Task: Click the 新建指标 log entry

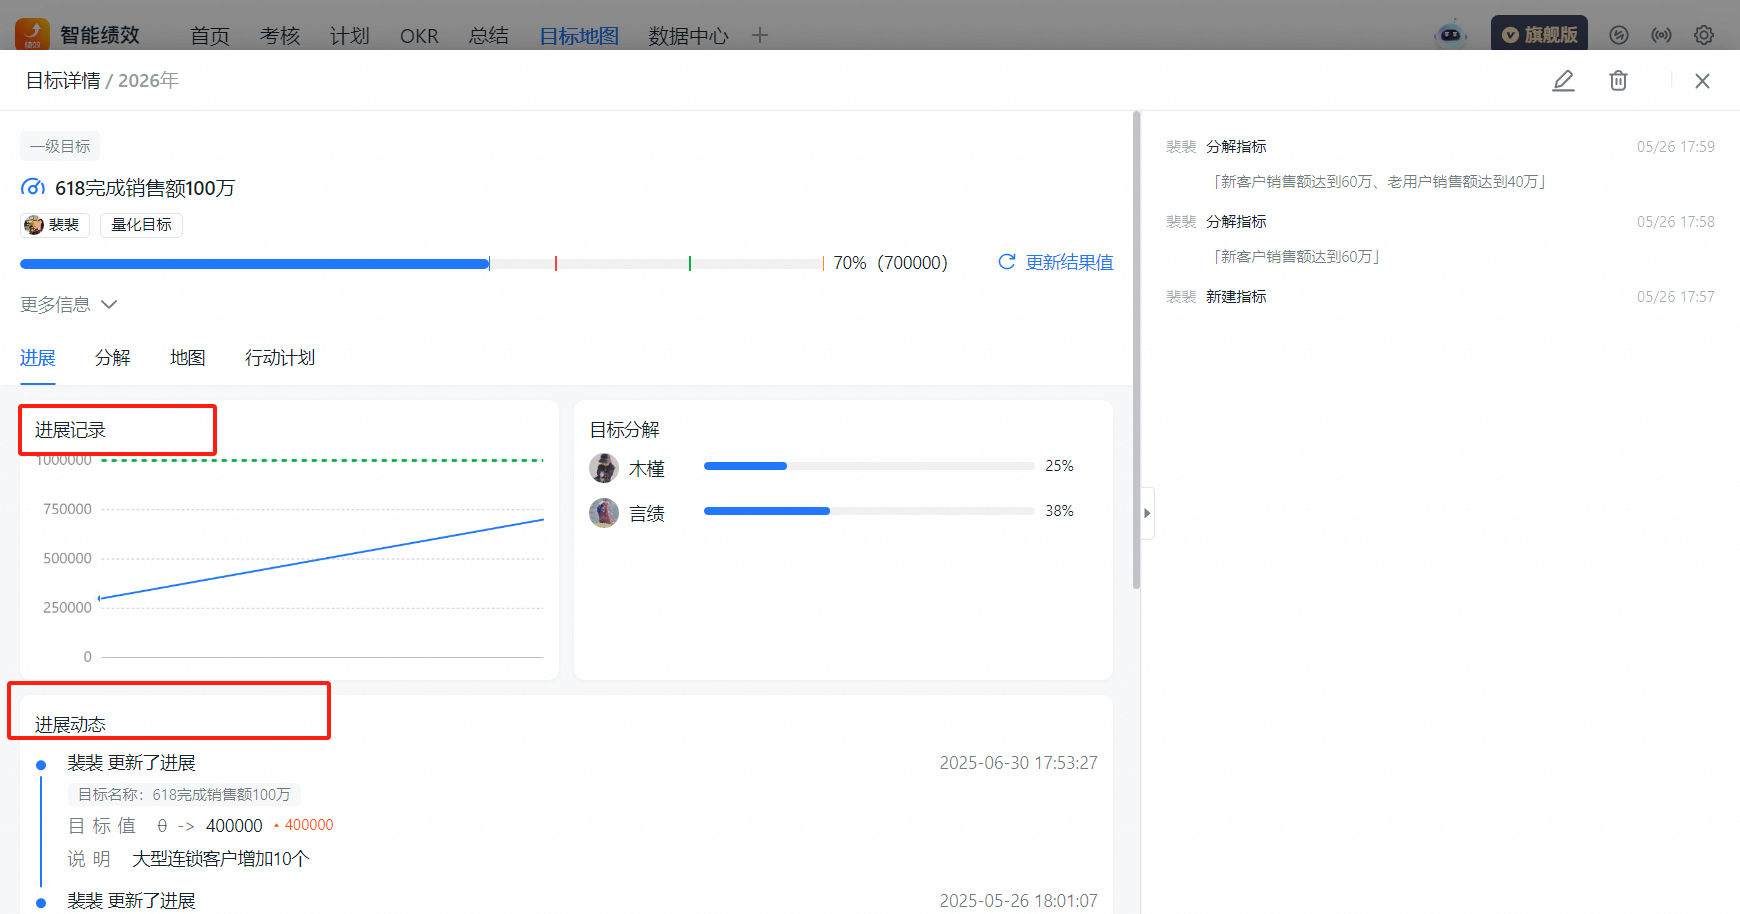Action: point(1440,297)
